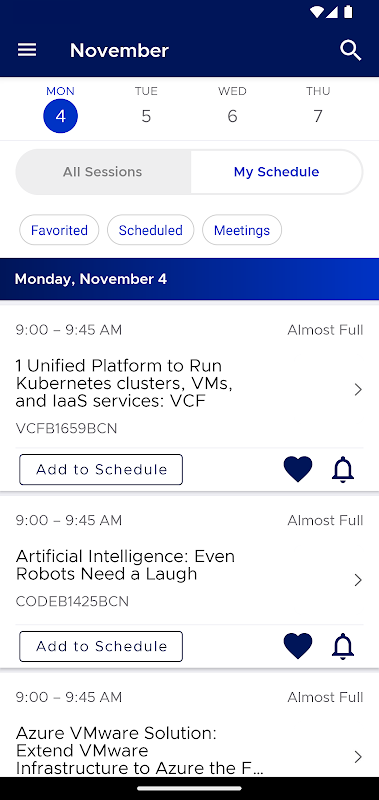Add Unified Platform session to schedule
Image resolution: width=379 pixels, height=800 pixels.
pyautogui.click(x=101, y=469)
